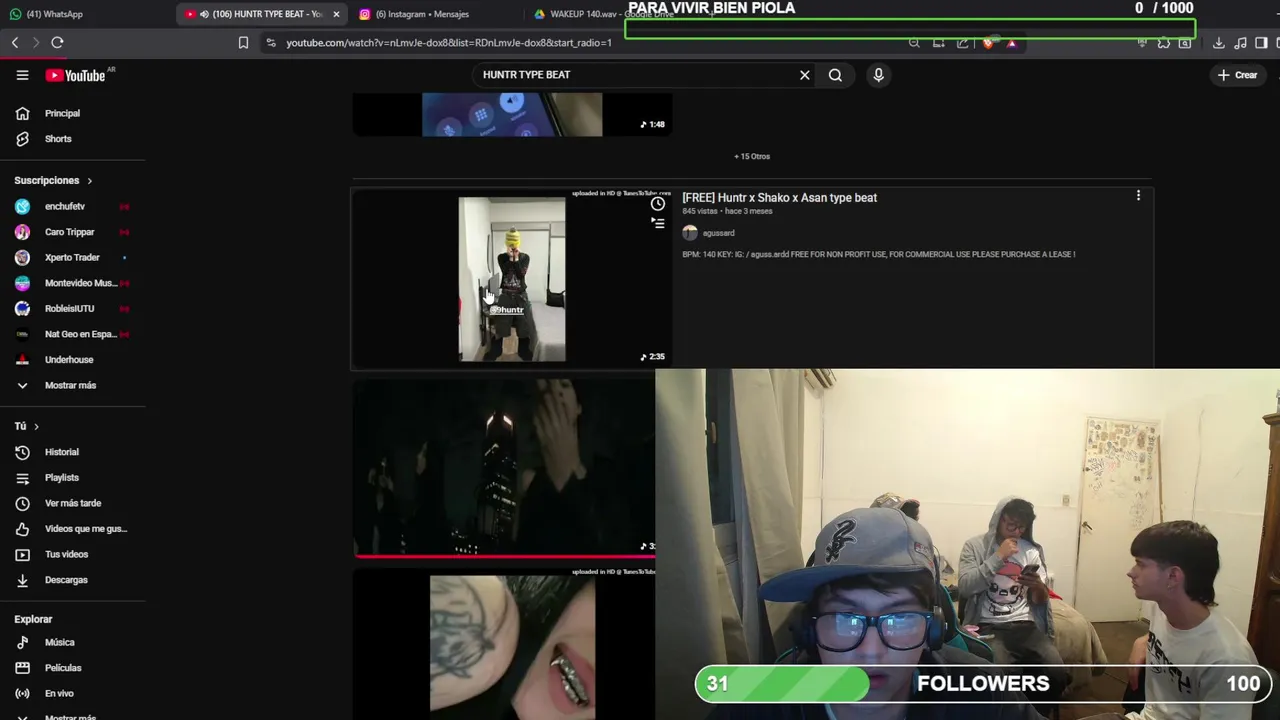Expand the Suscripciones section arrow

click(89, 181)
